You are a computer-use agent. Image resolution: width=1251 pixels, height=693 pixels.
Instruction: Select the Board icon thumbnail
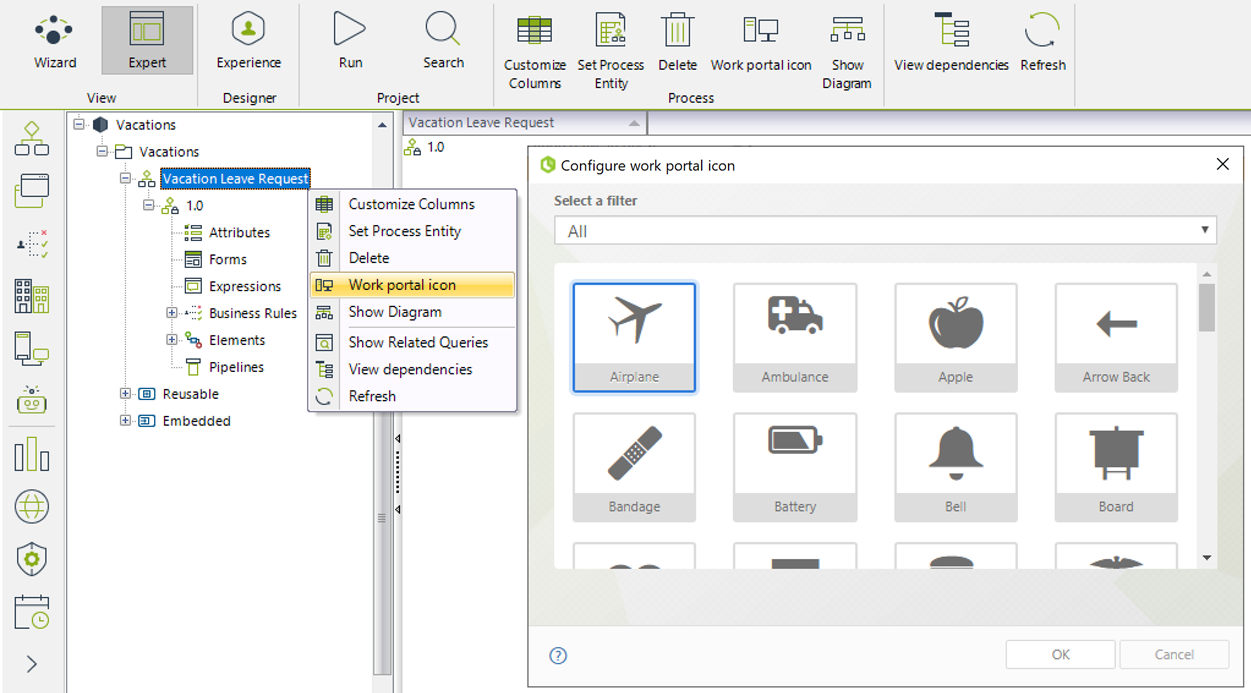point(1116,467)
